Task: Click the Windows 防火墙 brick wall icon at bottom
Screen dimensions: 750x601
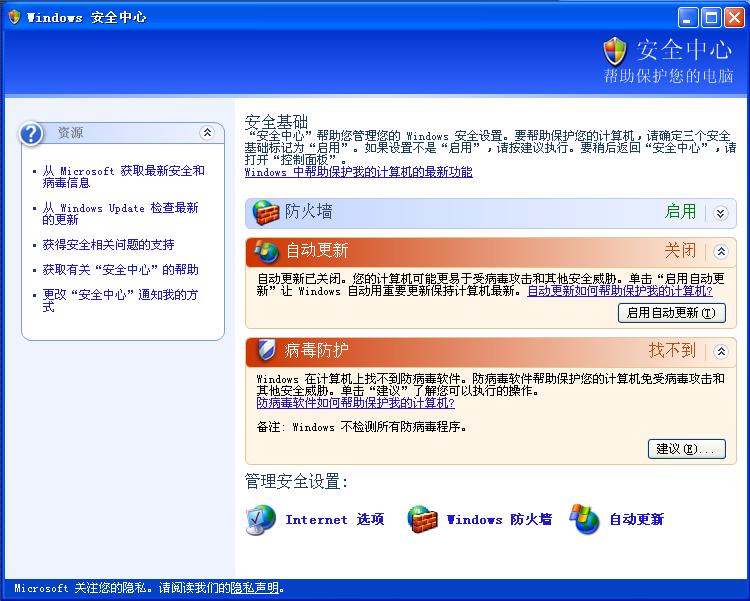Action: pos(422,519)
